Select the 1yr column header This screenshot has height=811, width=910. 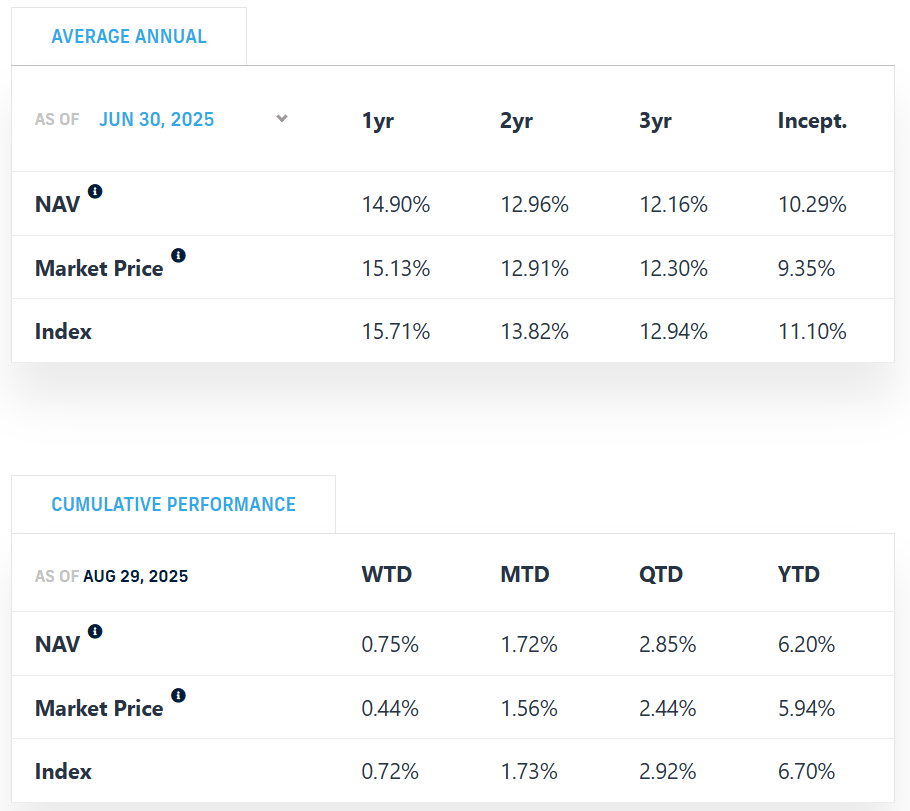377,119
